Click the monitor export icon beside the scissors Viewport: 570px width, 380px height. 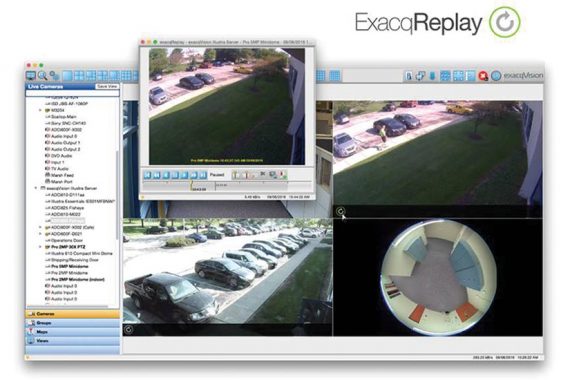273,175
